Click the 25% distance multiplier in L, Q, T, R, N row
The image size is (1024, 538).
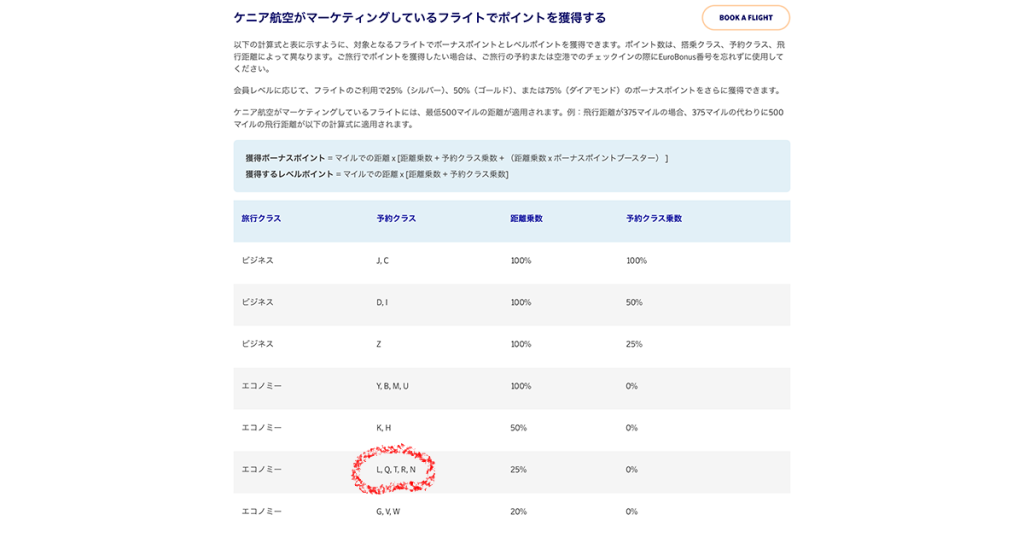(x=518, y=469)
